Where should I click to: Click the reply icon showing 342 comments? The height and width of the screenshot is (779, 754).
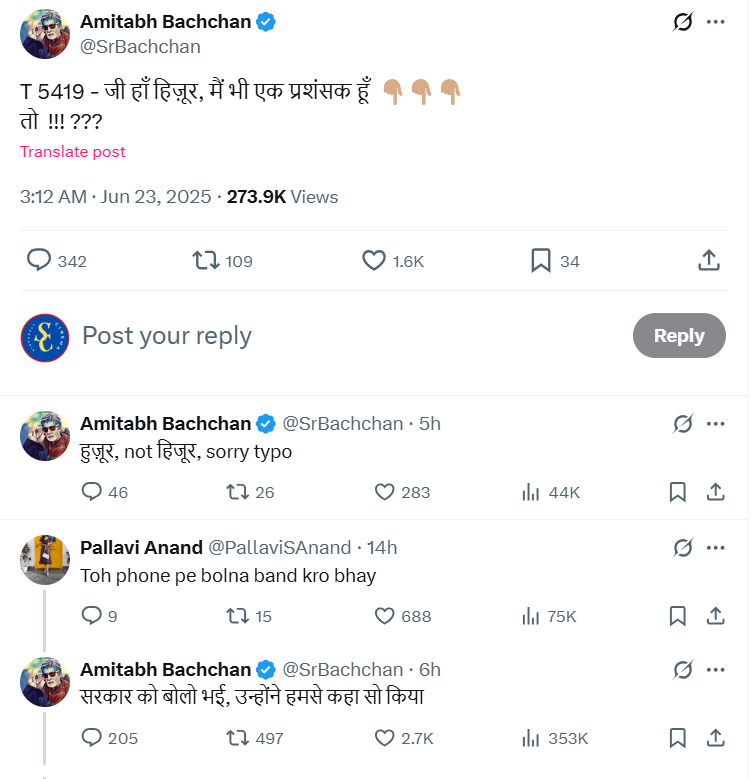(x=39, y=261)
